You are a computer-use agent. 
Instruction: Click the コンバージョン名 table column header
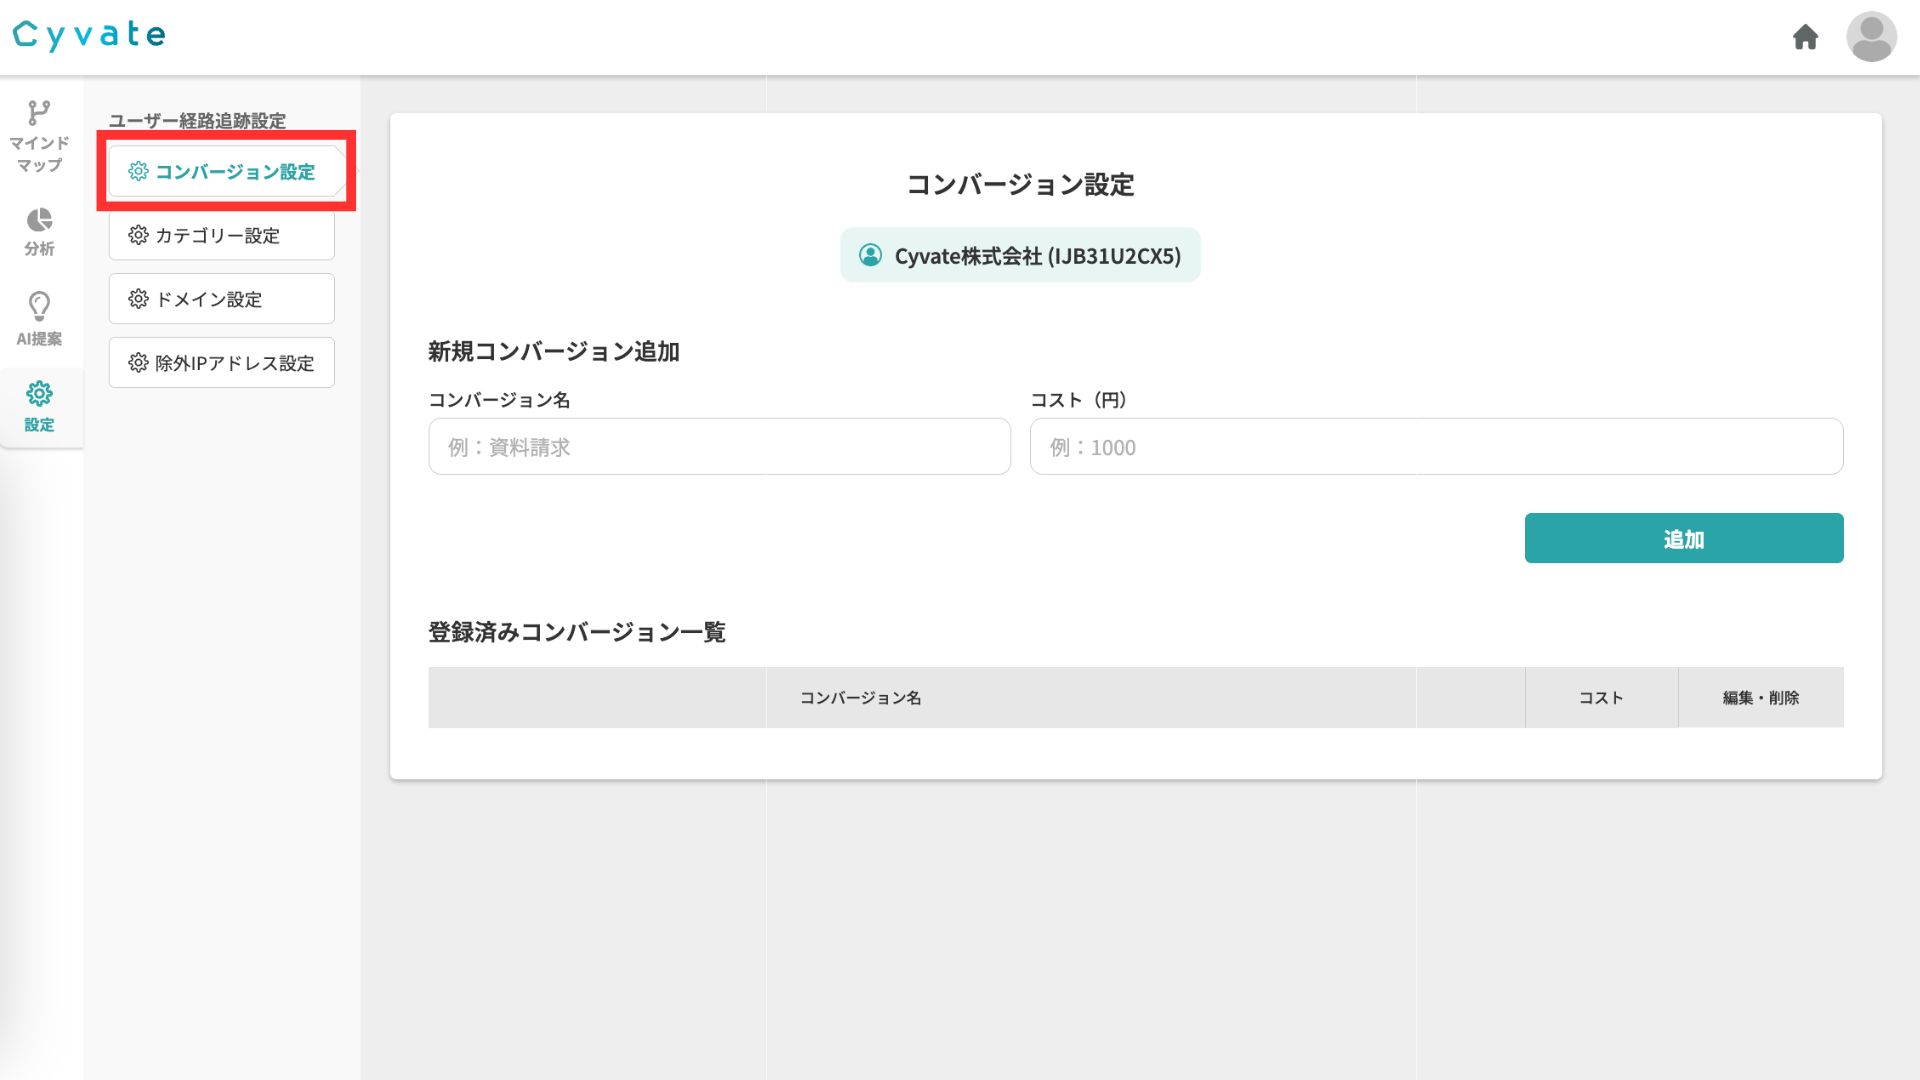pos(860,698)
